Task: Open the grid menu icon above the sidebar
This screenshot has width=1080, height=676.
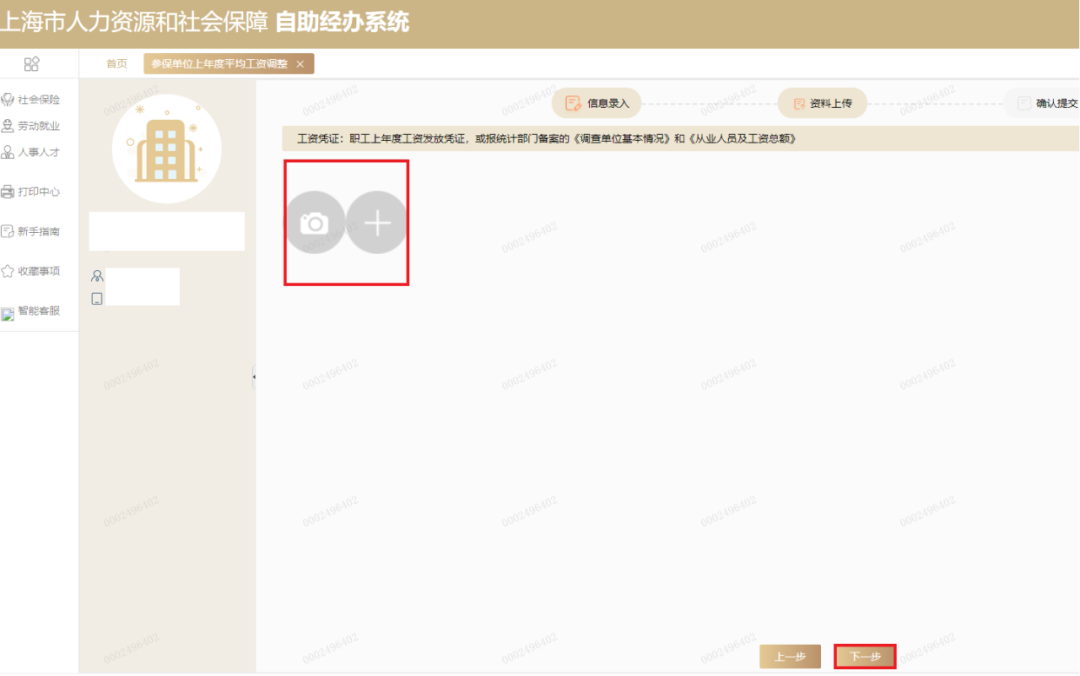Action: point(32,64)
